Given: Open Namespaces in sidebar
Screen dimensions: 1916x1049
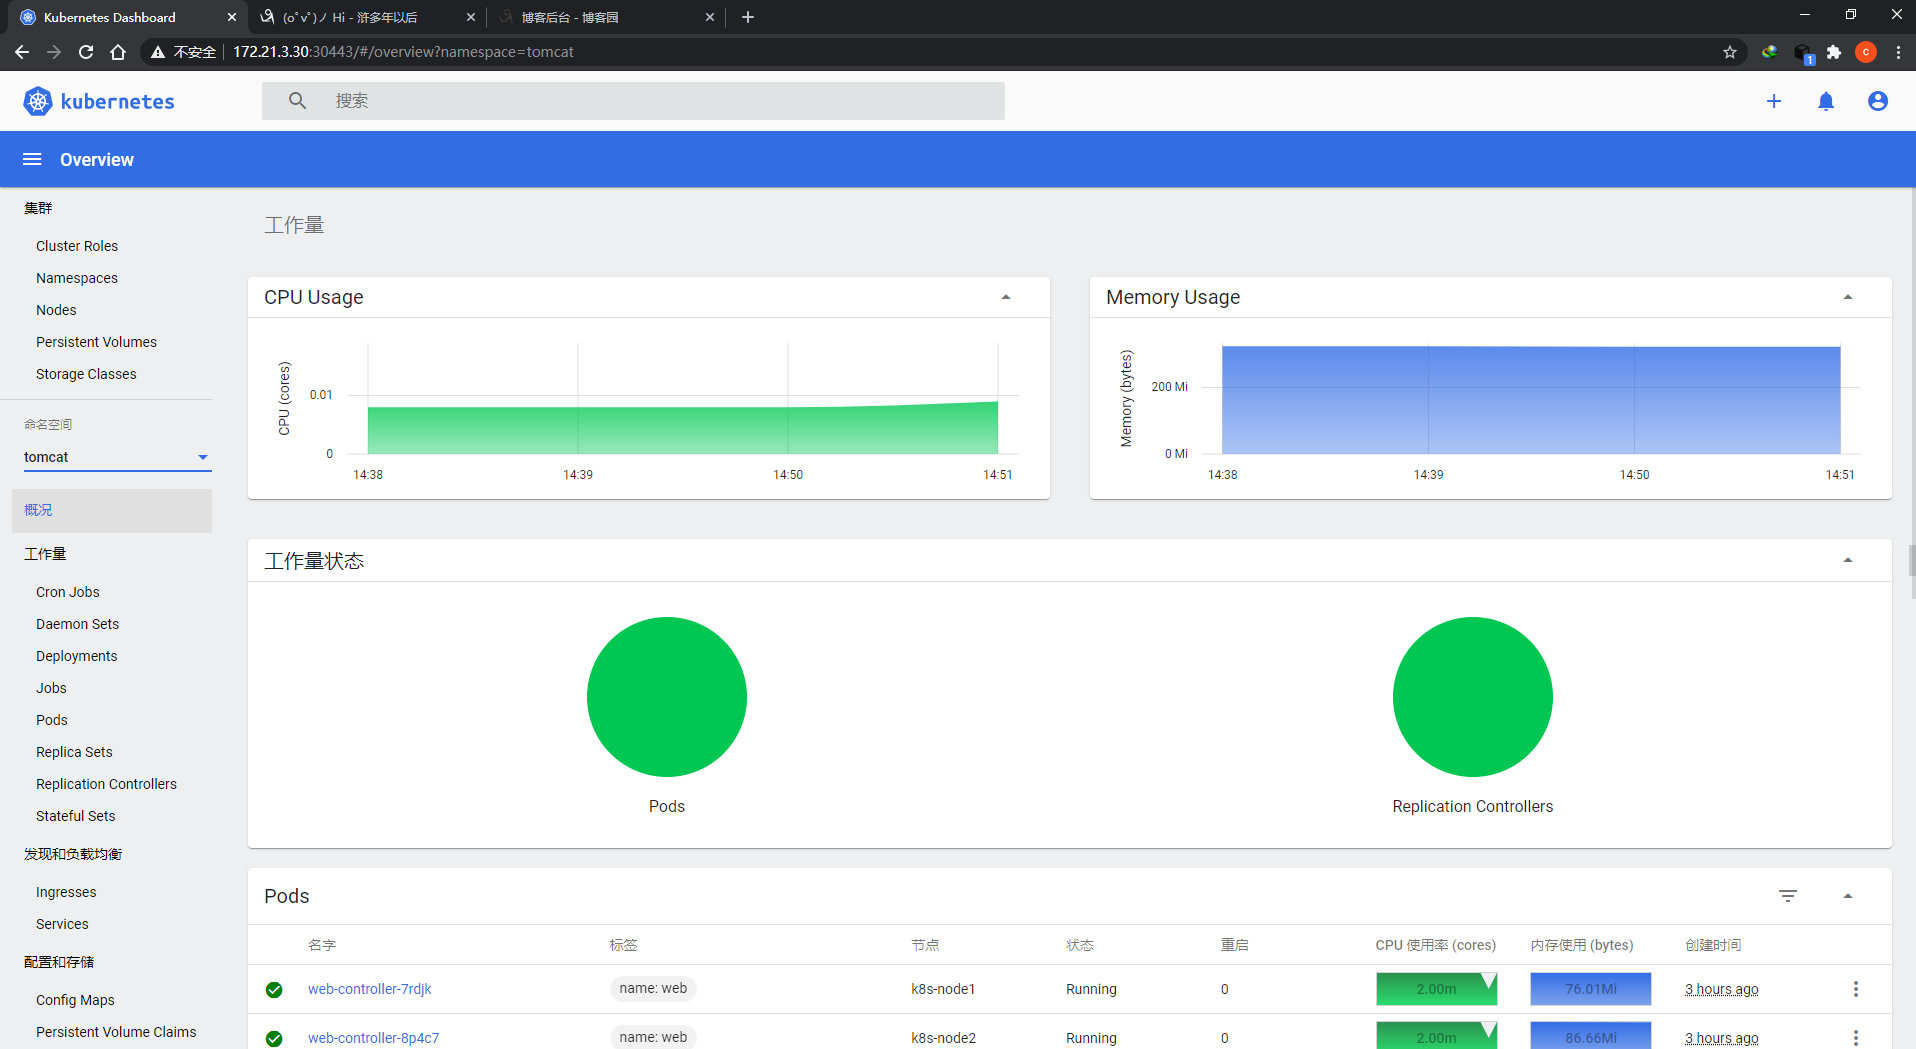Looking at the screenshot, I should [77, 278].
